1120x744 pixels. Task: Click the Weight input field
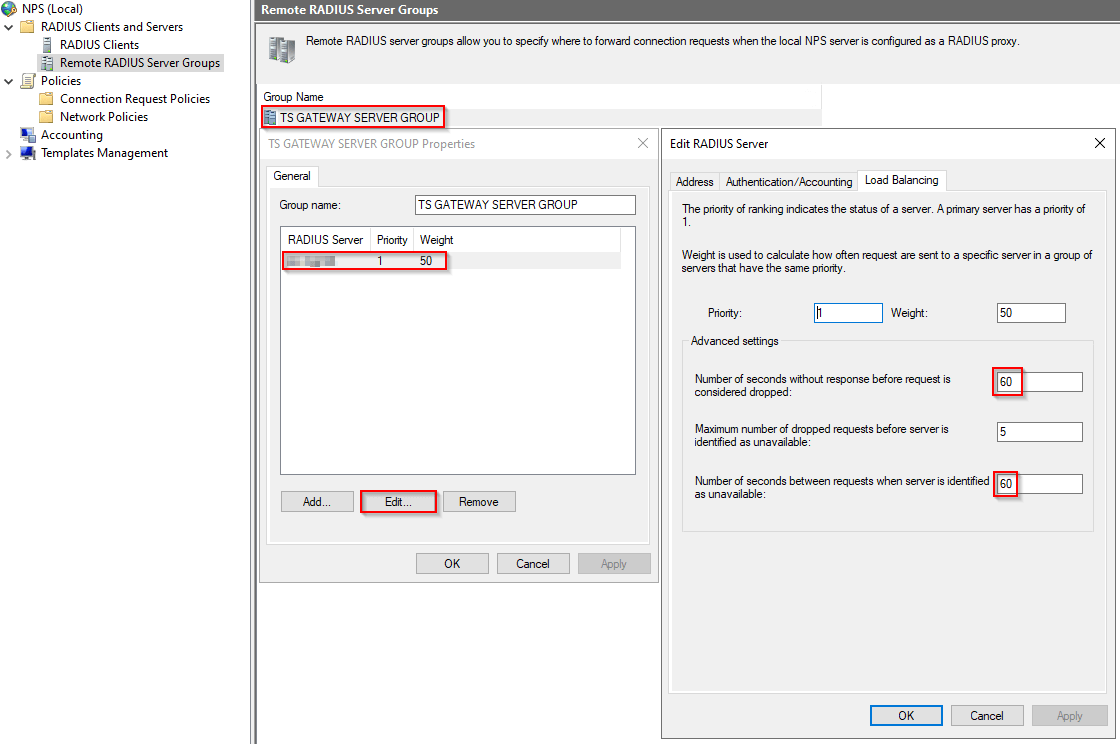pyautogui.click(x=1031, y=313)
